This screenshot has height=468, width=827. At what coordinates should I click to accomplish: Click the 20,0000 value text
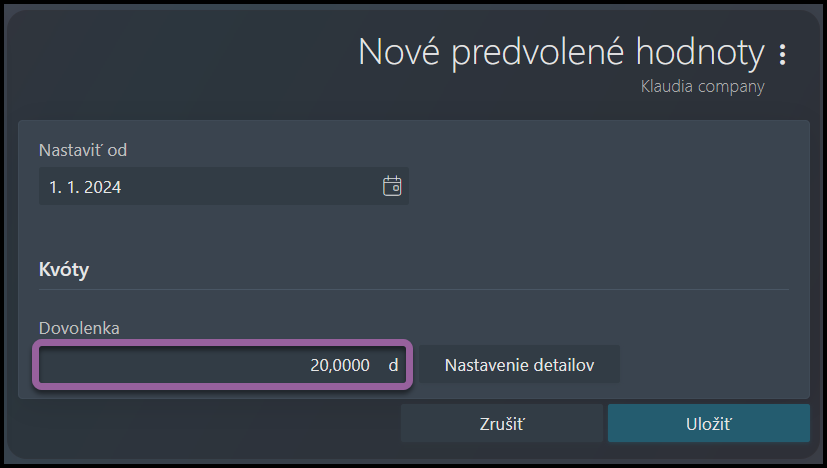click(x=340, y=365)
